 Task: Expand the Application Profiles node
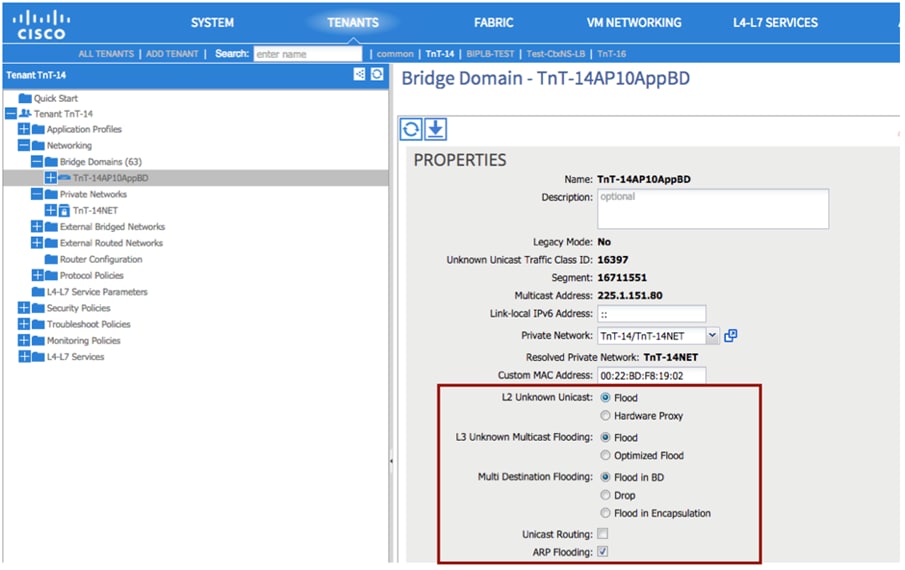coord(24,129)
